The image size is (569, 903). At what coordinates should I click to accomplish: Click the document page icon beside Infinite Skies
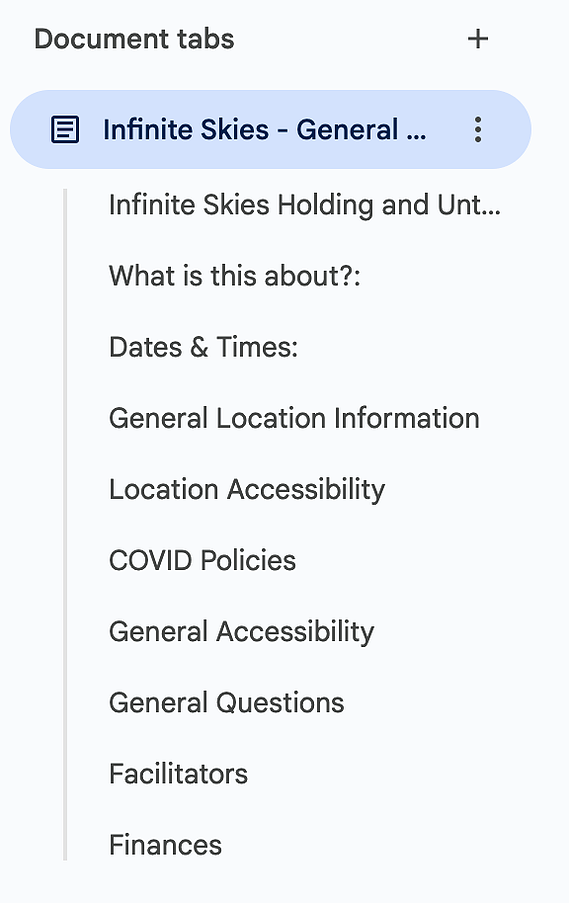click(65, 130)
